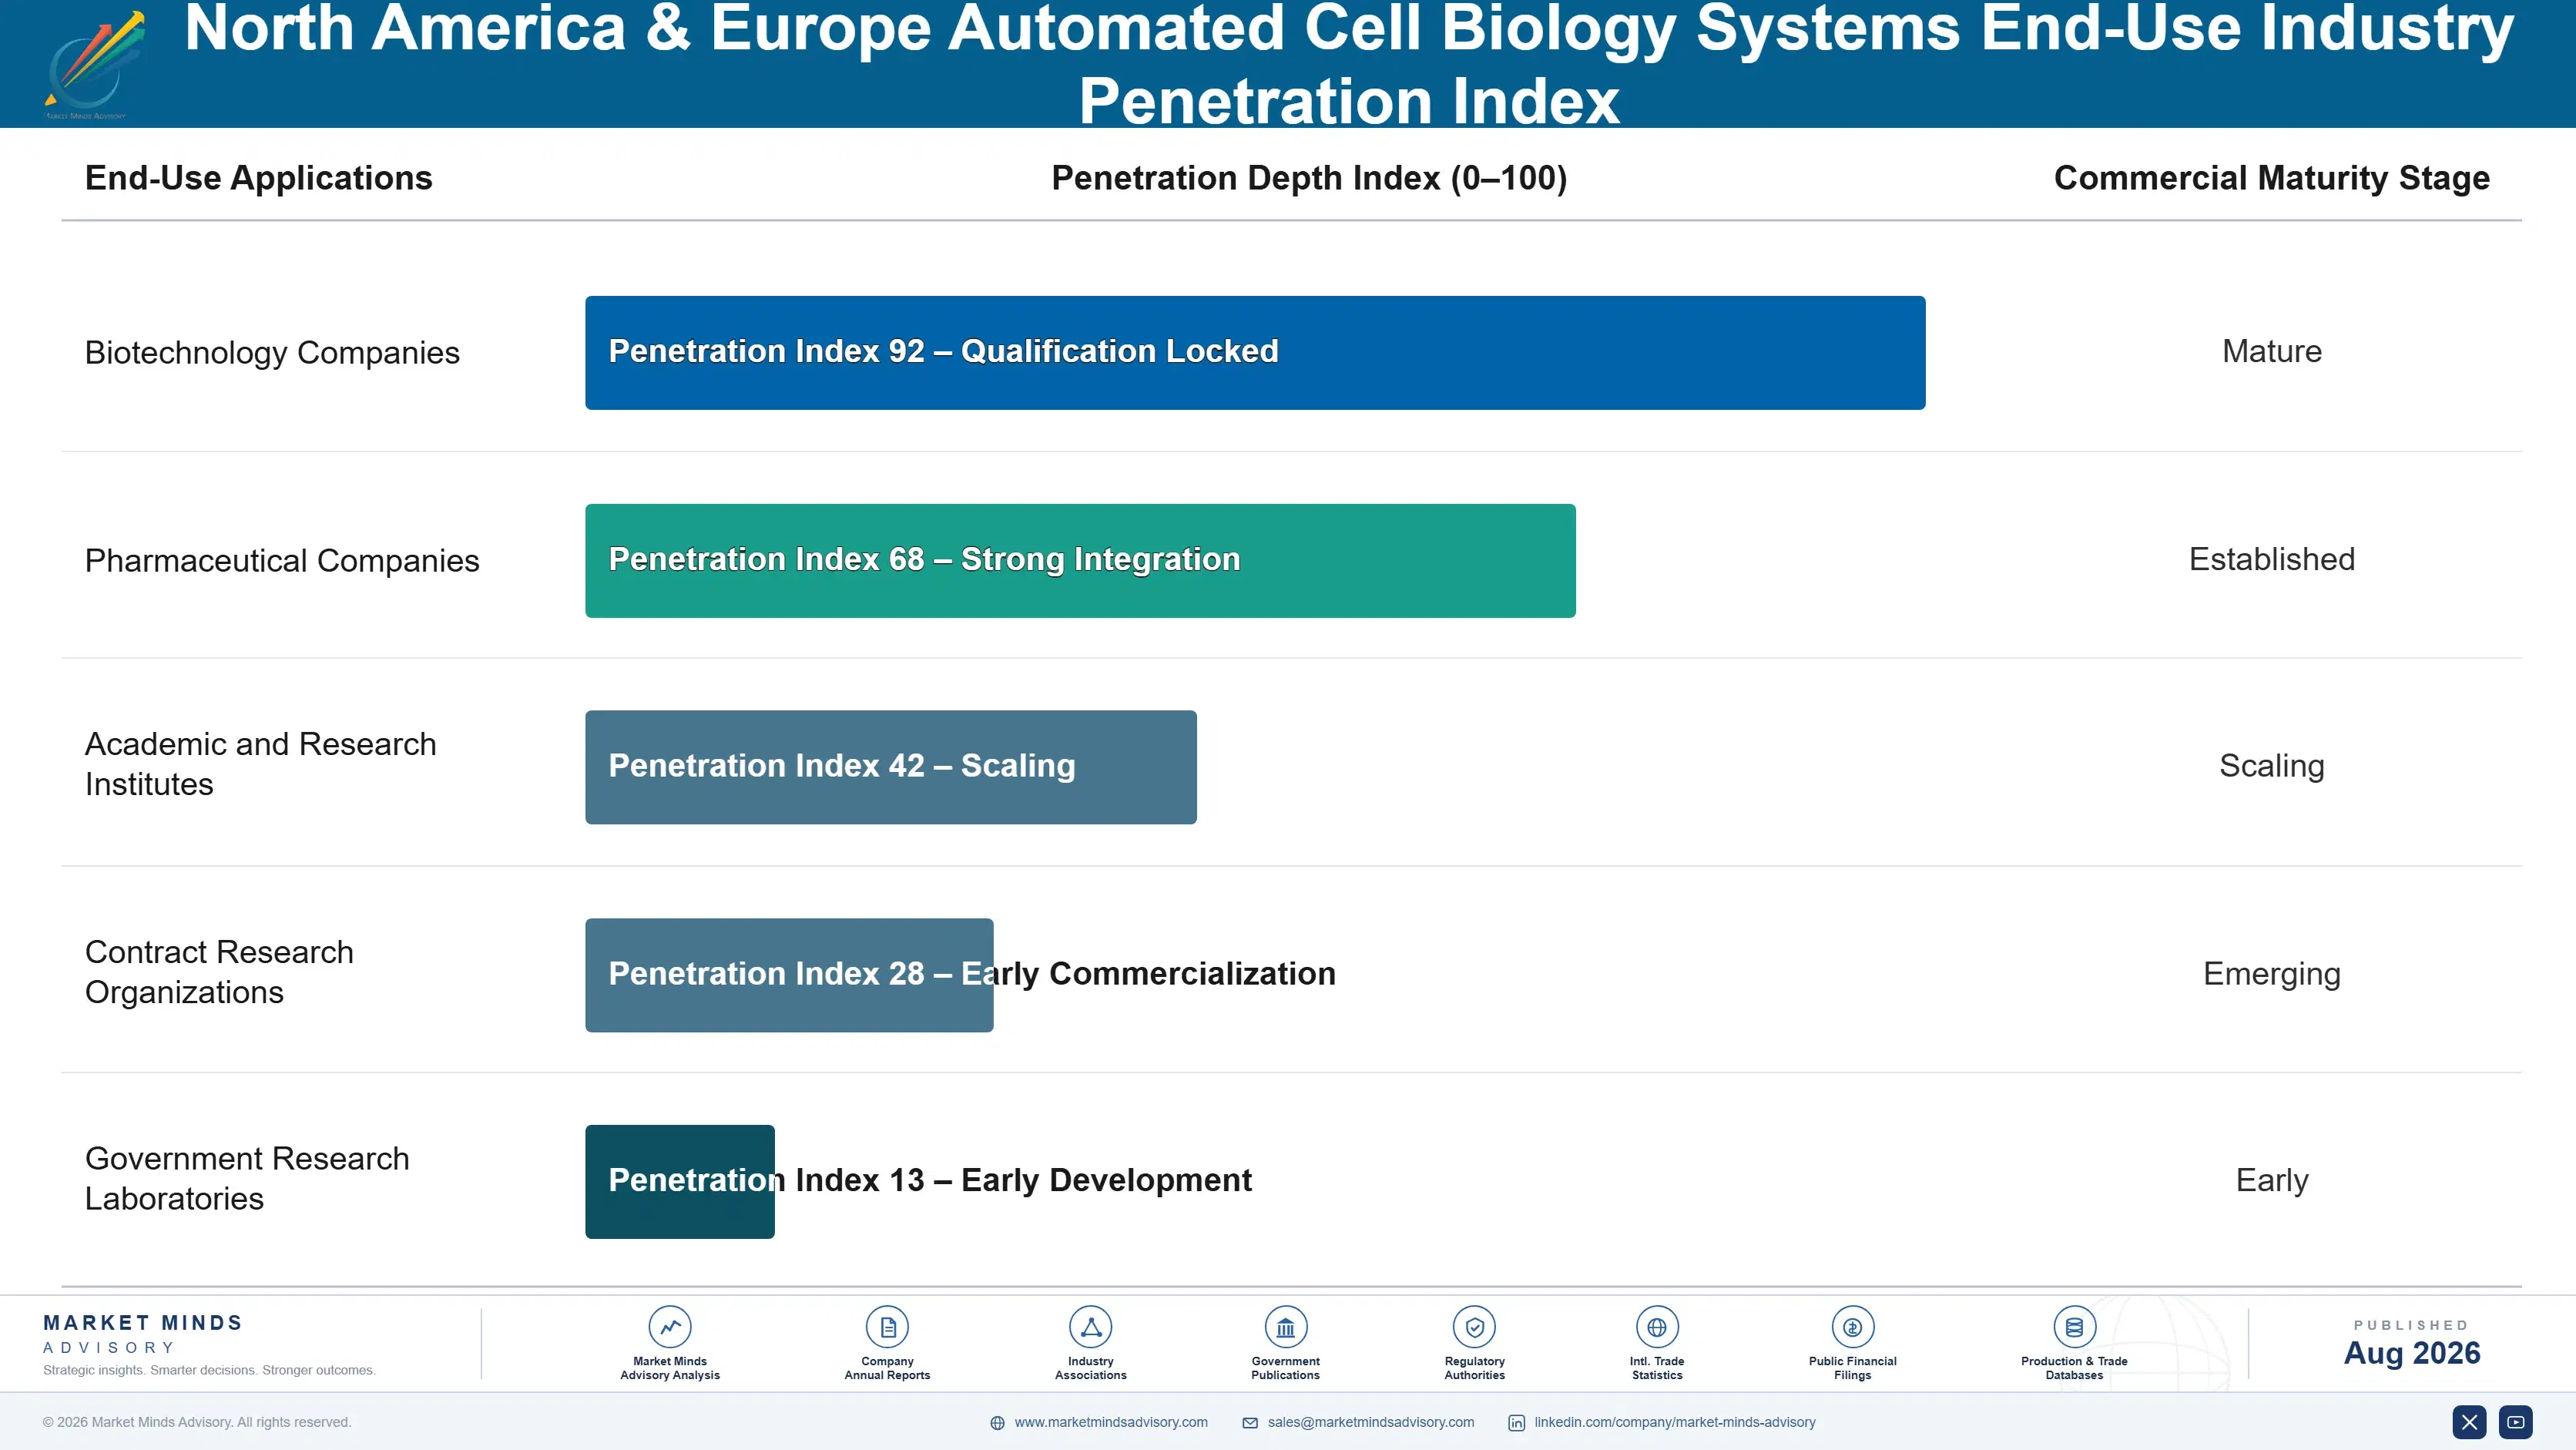Click the Market Minds Advisory Analysis icon
2576x1450 pixels.
[669, 1327]
